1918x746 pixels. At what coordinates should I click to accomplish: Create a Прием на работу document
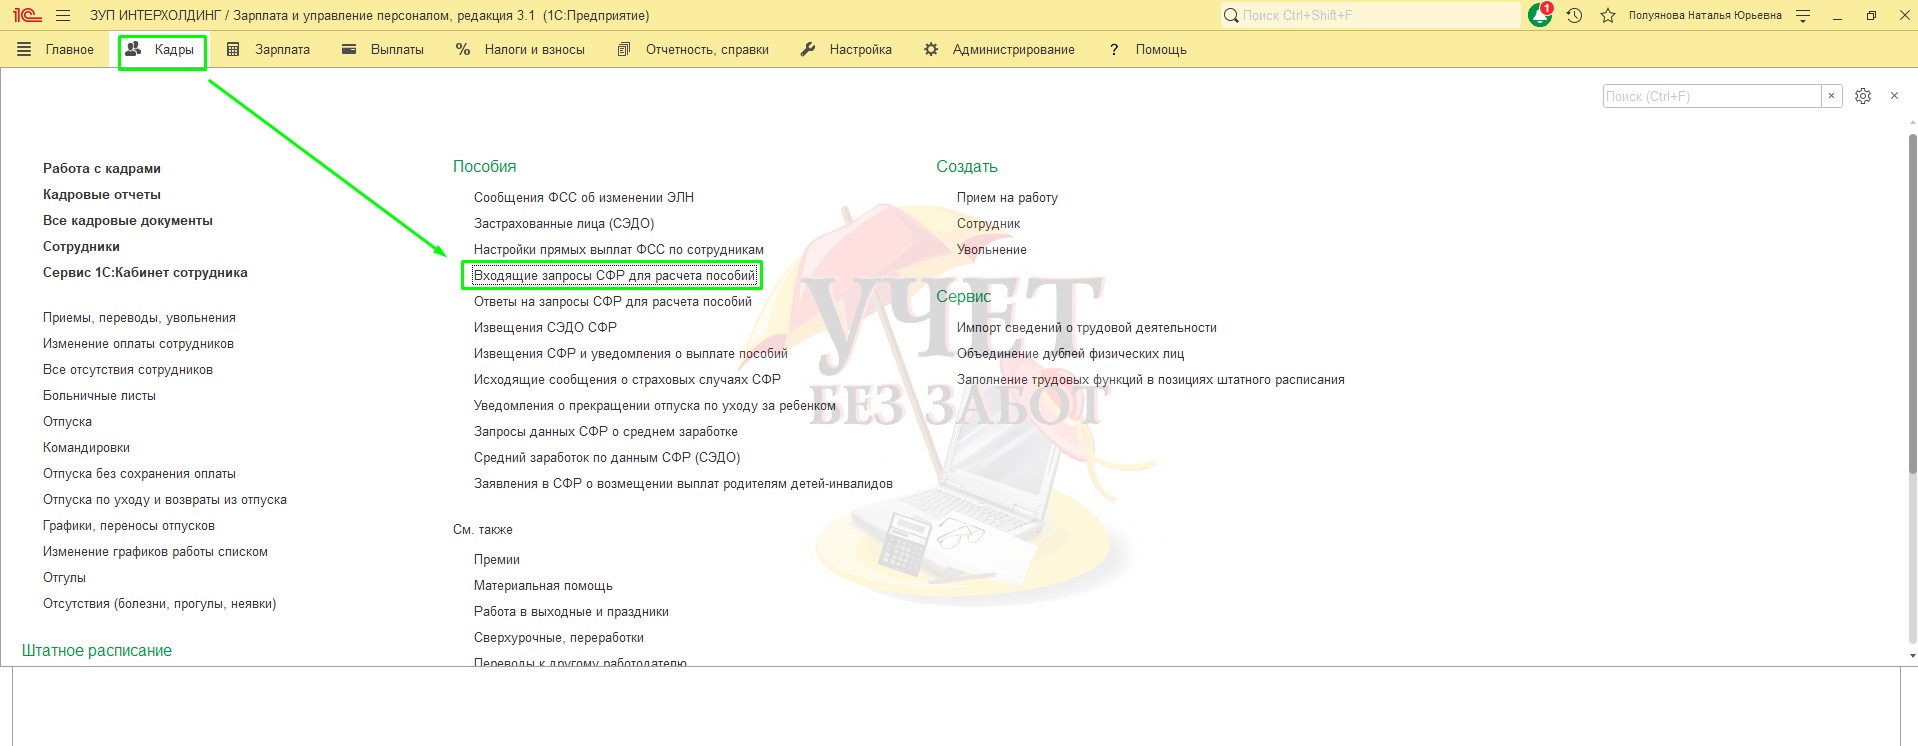tap(1007, 198)
